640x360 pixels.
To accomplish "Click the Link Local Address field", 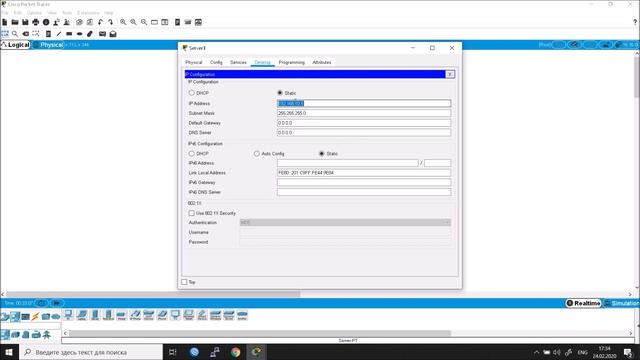I will click(x=364, y=173).
